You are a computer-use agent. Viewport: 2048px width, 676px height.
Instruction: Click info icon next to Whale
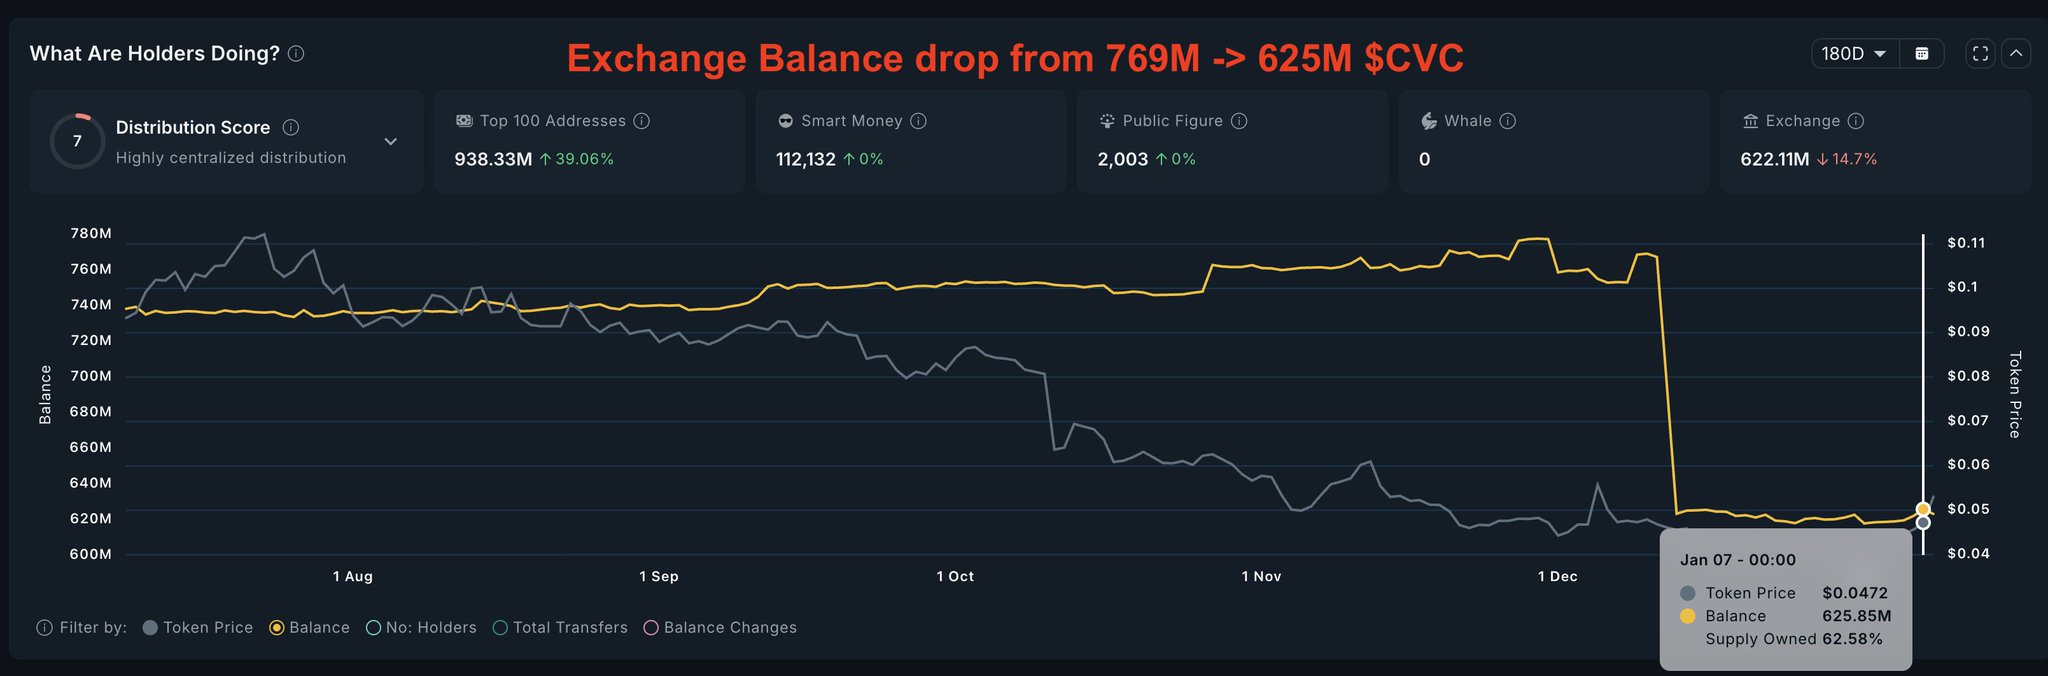1508,121
